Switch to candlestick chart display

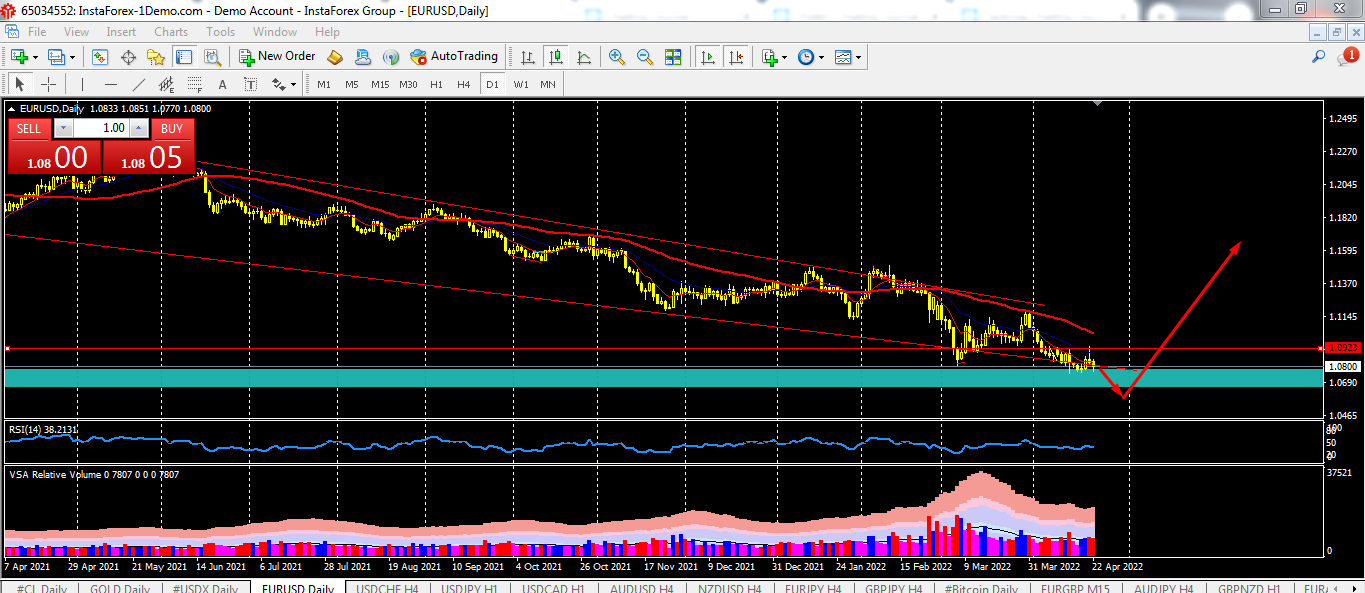point(555,57)
